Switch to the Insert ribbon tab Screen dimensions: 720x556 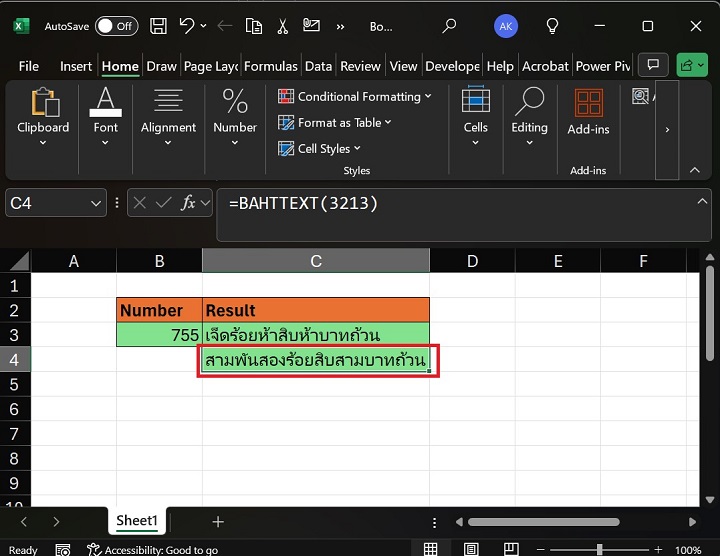(76, 66)
